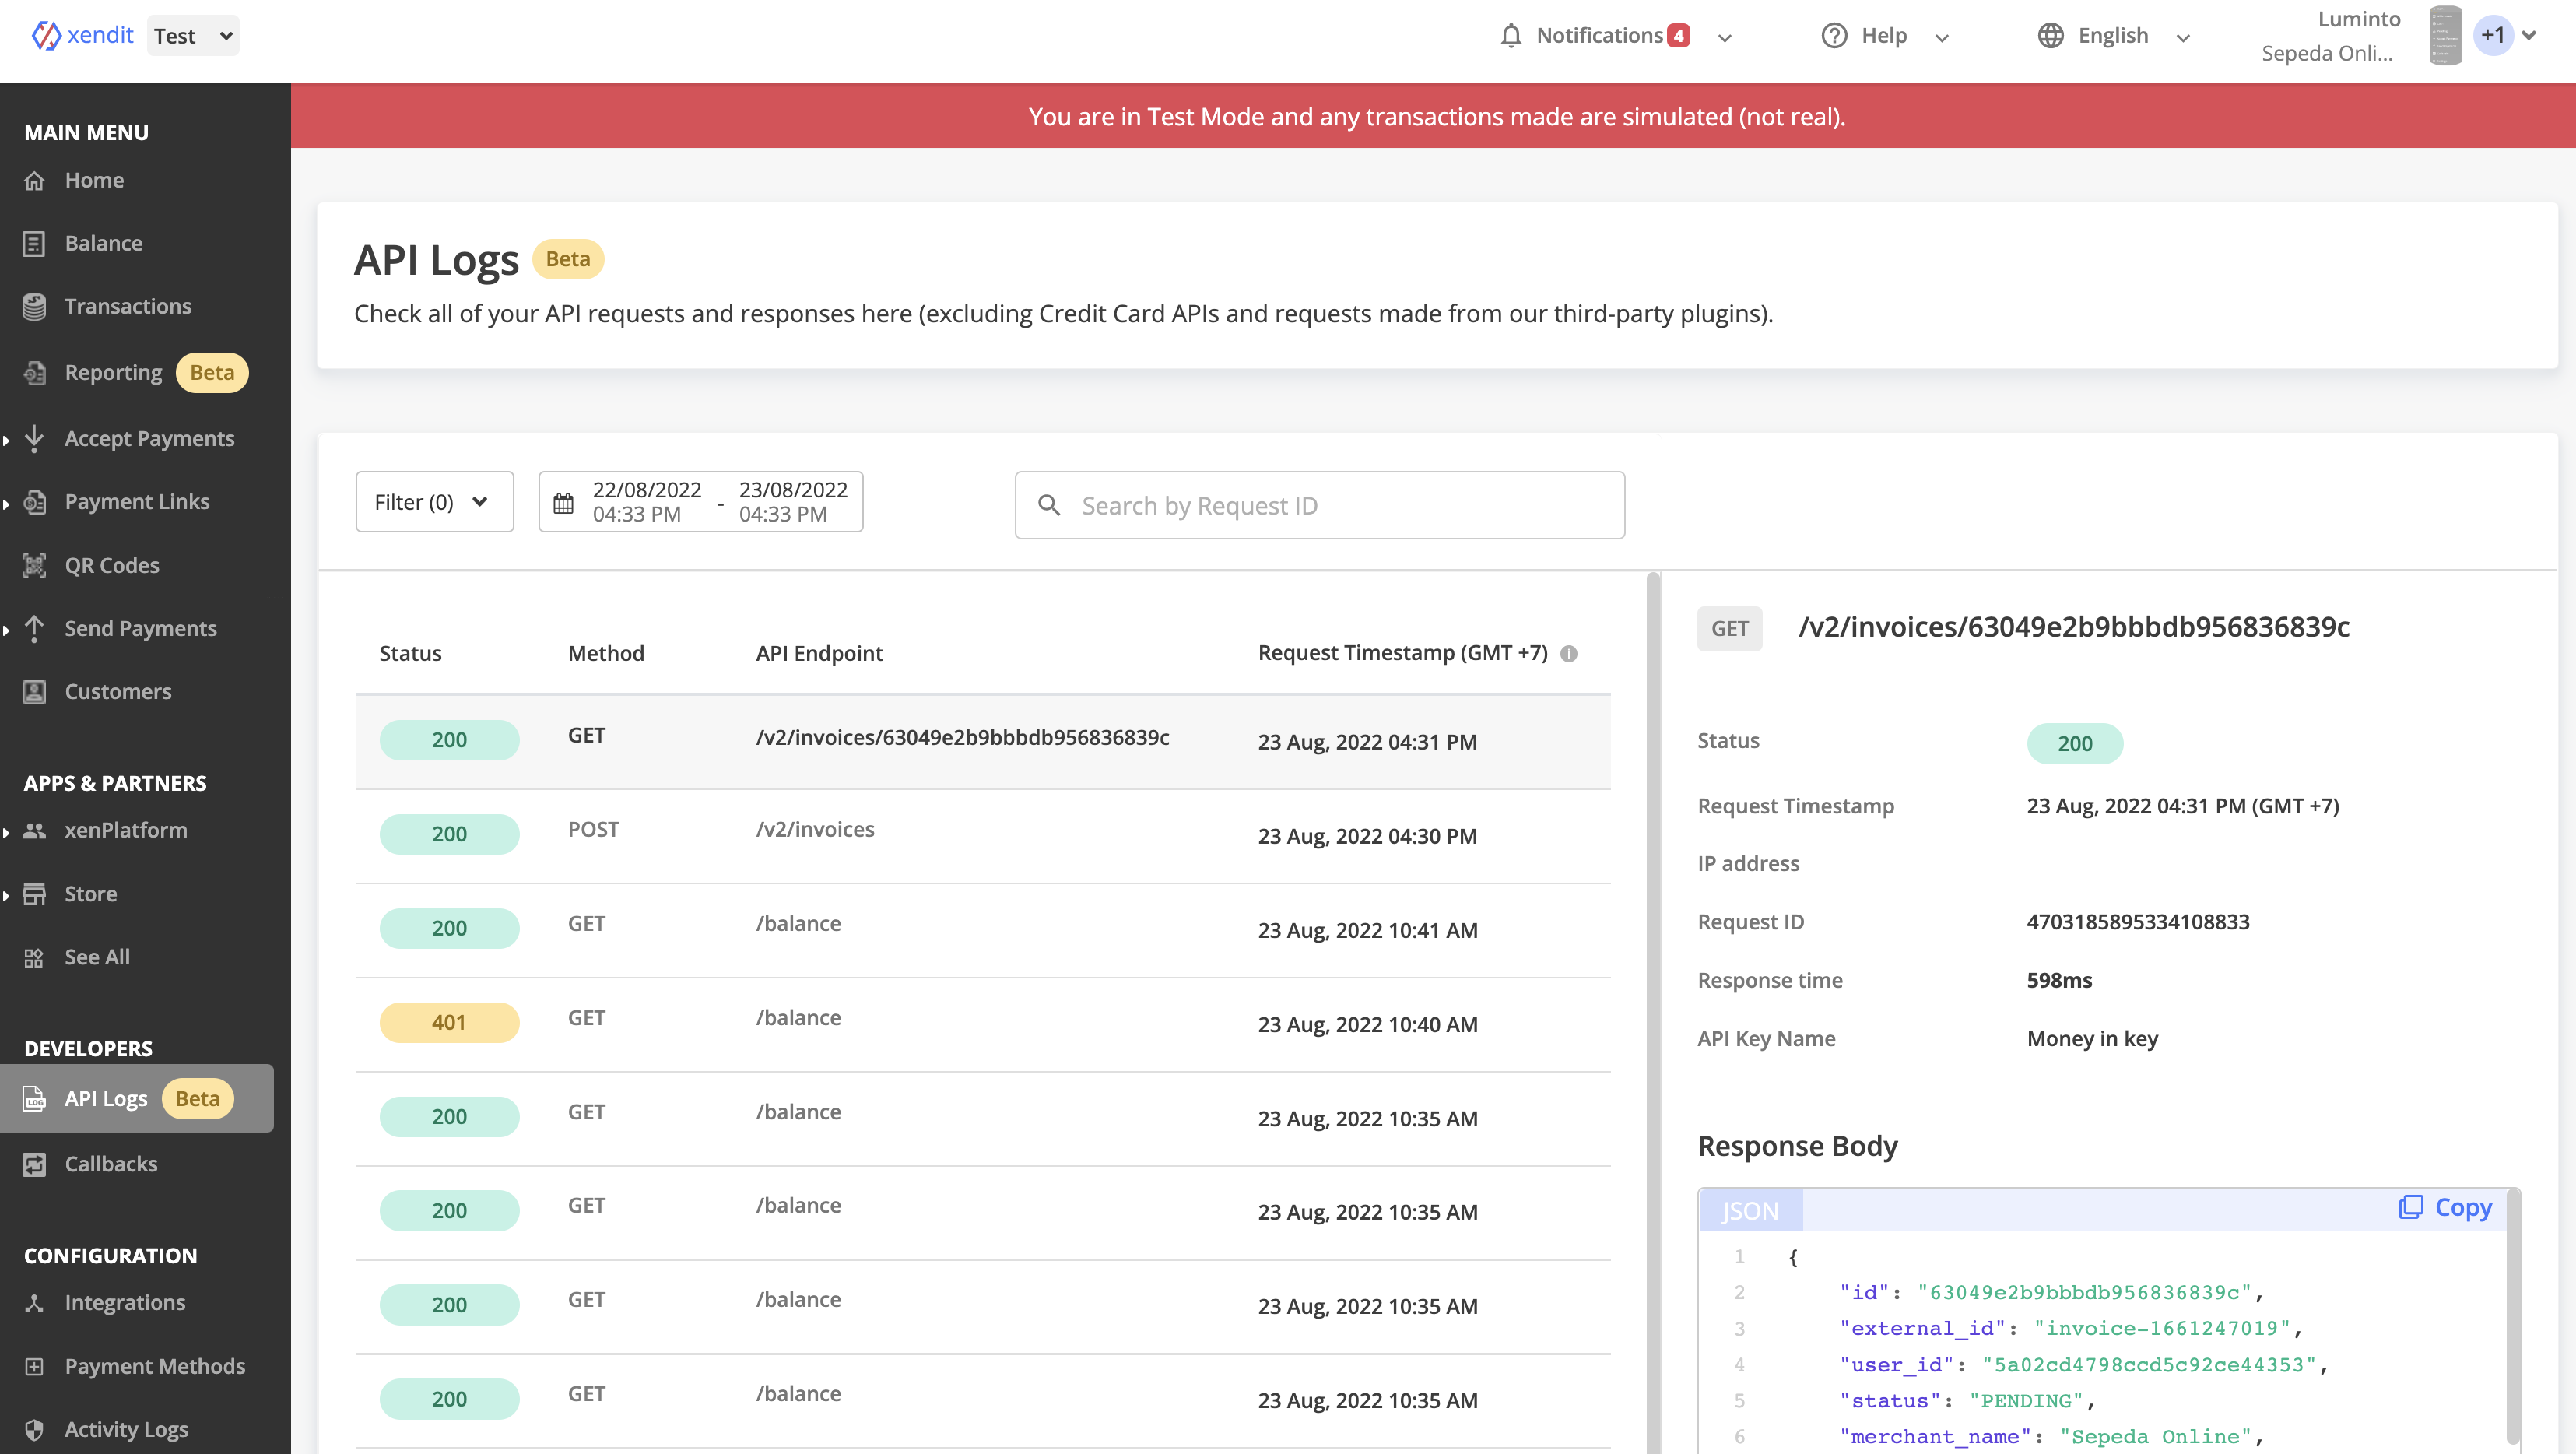Viewport: 2576px width, 1454px height.
Task: Click the API Logs icon in sidebar
Action: tap(34, 1098)
